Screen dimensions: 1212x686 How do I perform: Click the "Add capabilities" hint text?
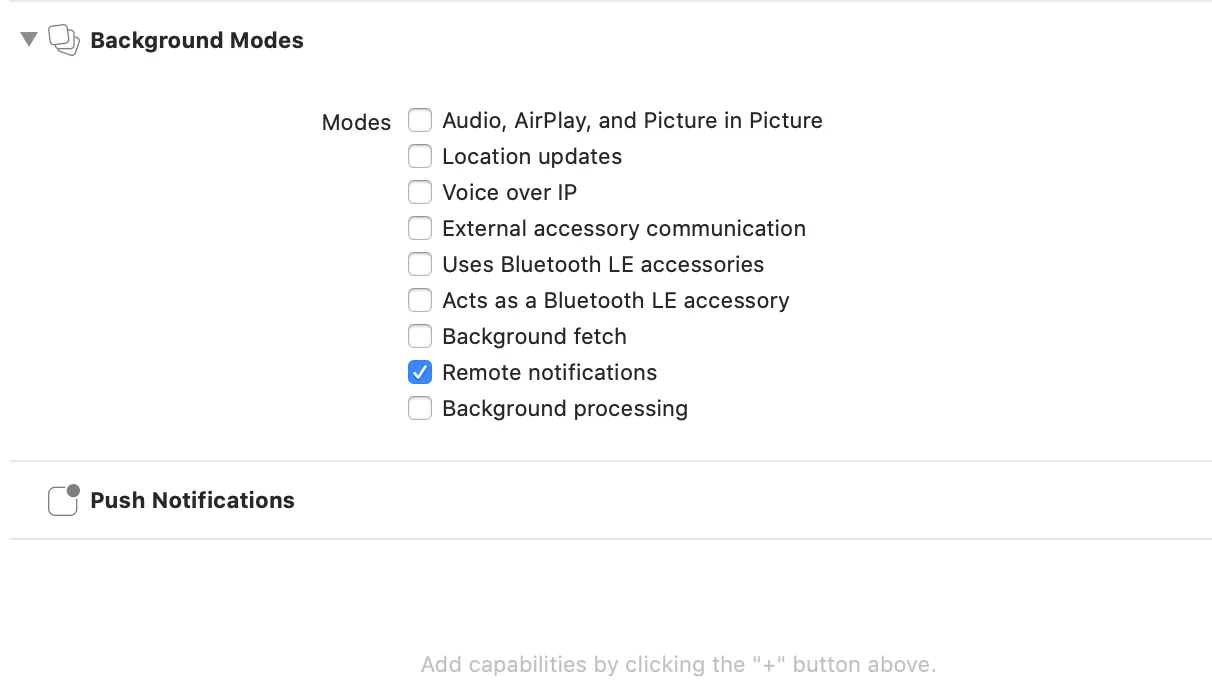(678, 665)
